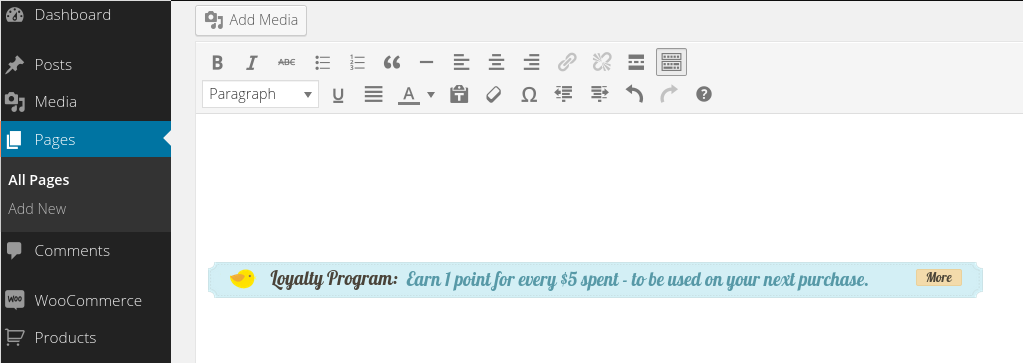Insert the Read More tag
1023x363 pixels.
coord(636,63)
